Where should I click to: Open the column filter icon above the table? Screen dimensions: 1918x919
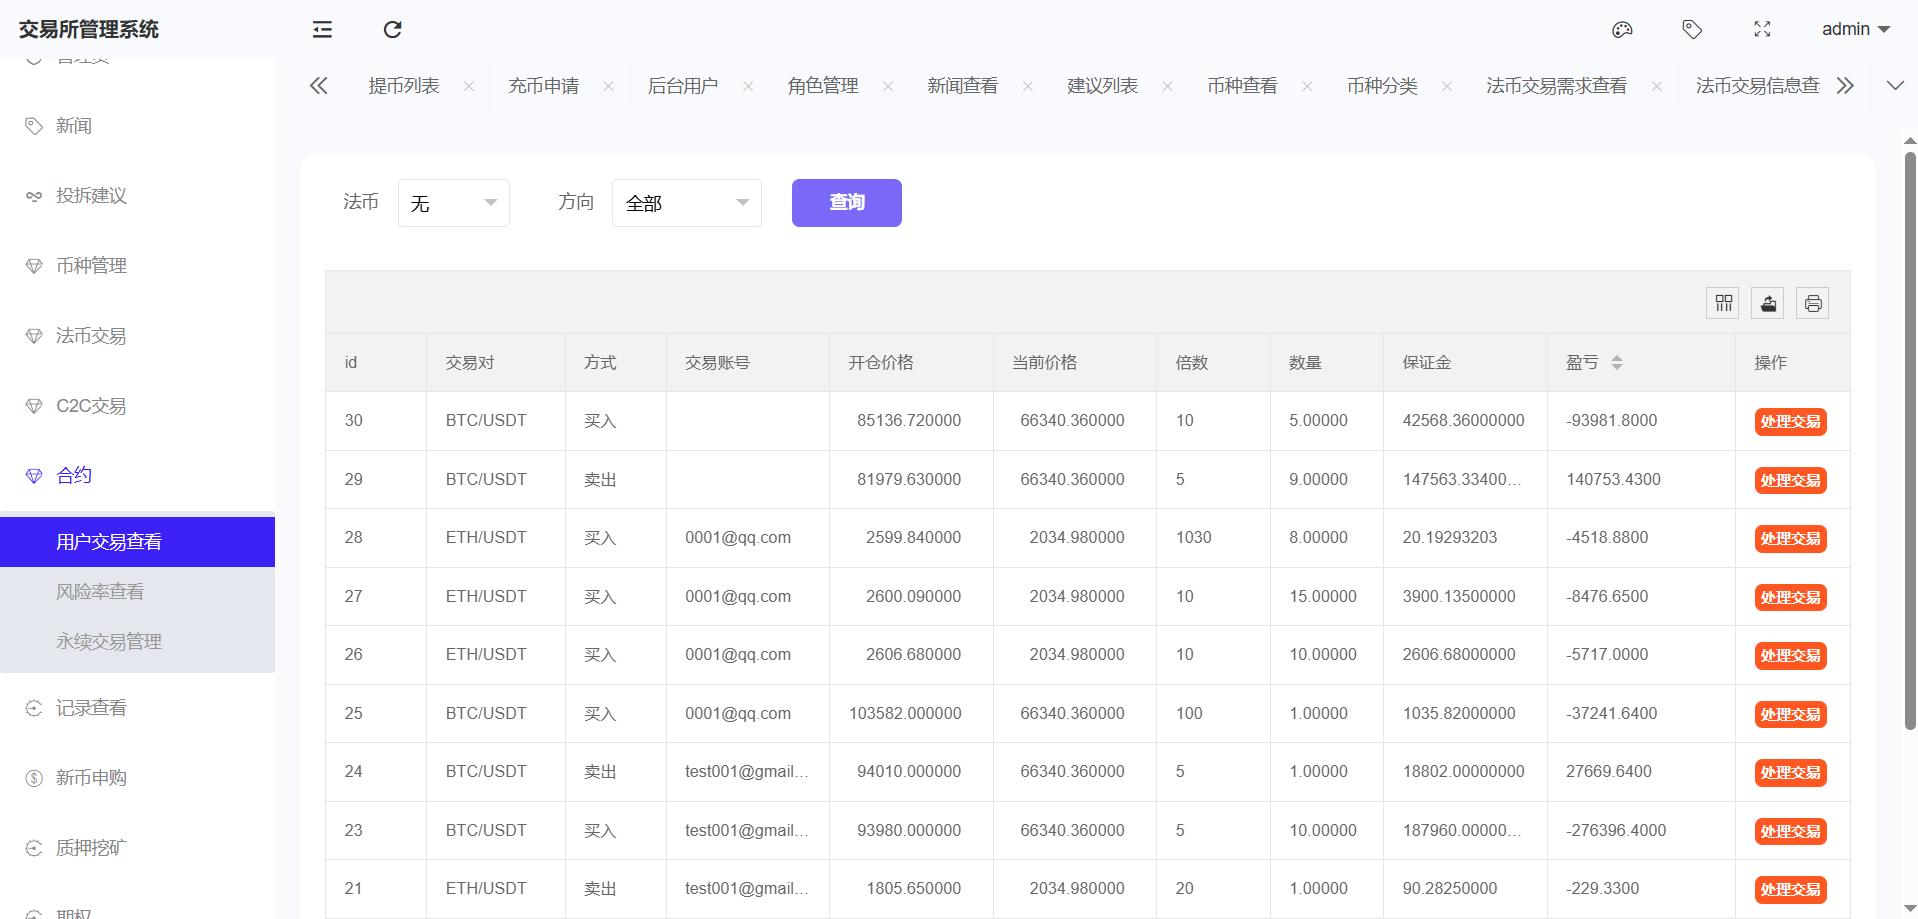pos(1723,303)
